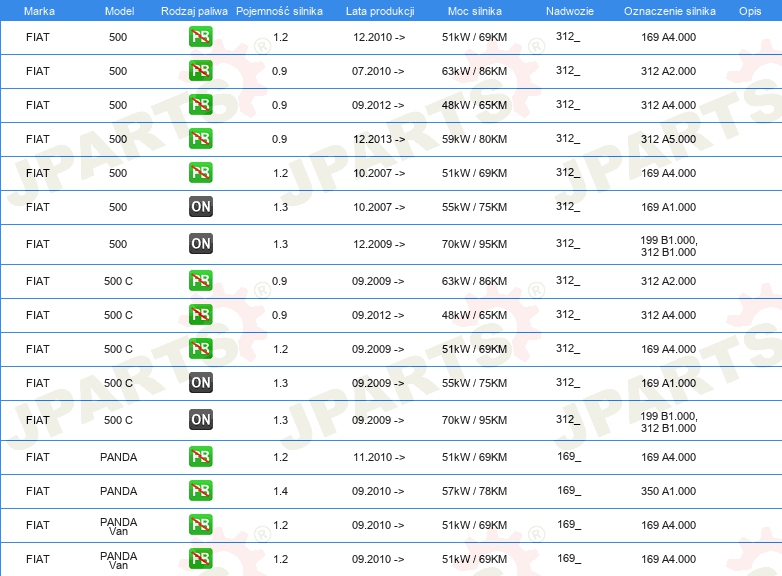This screenshot has height=576, width=782.
Task: Click the Rodzaj paliwa column header
Action: 194,11
